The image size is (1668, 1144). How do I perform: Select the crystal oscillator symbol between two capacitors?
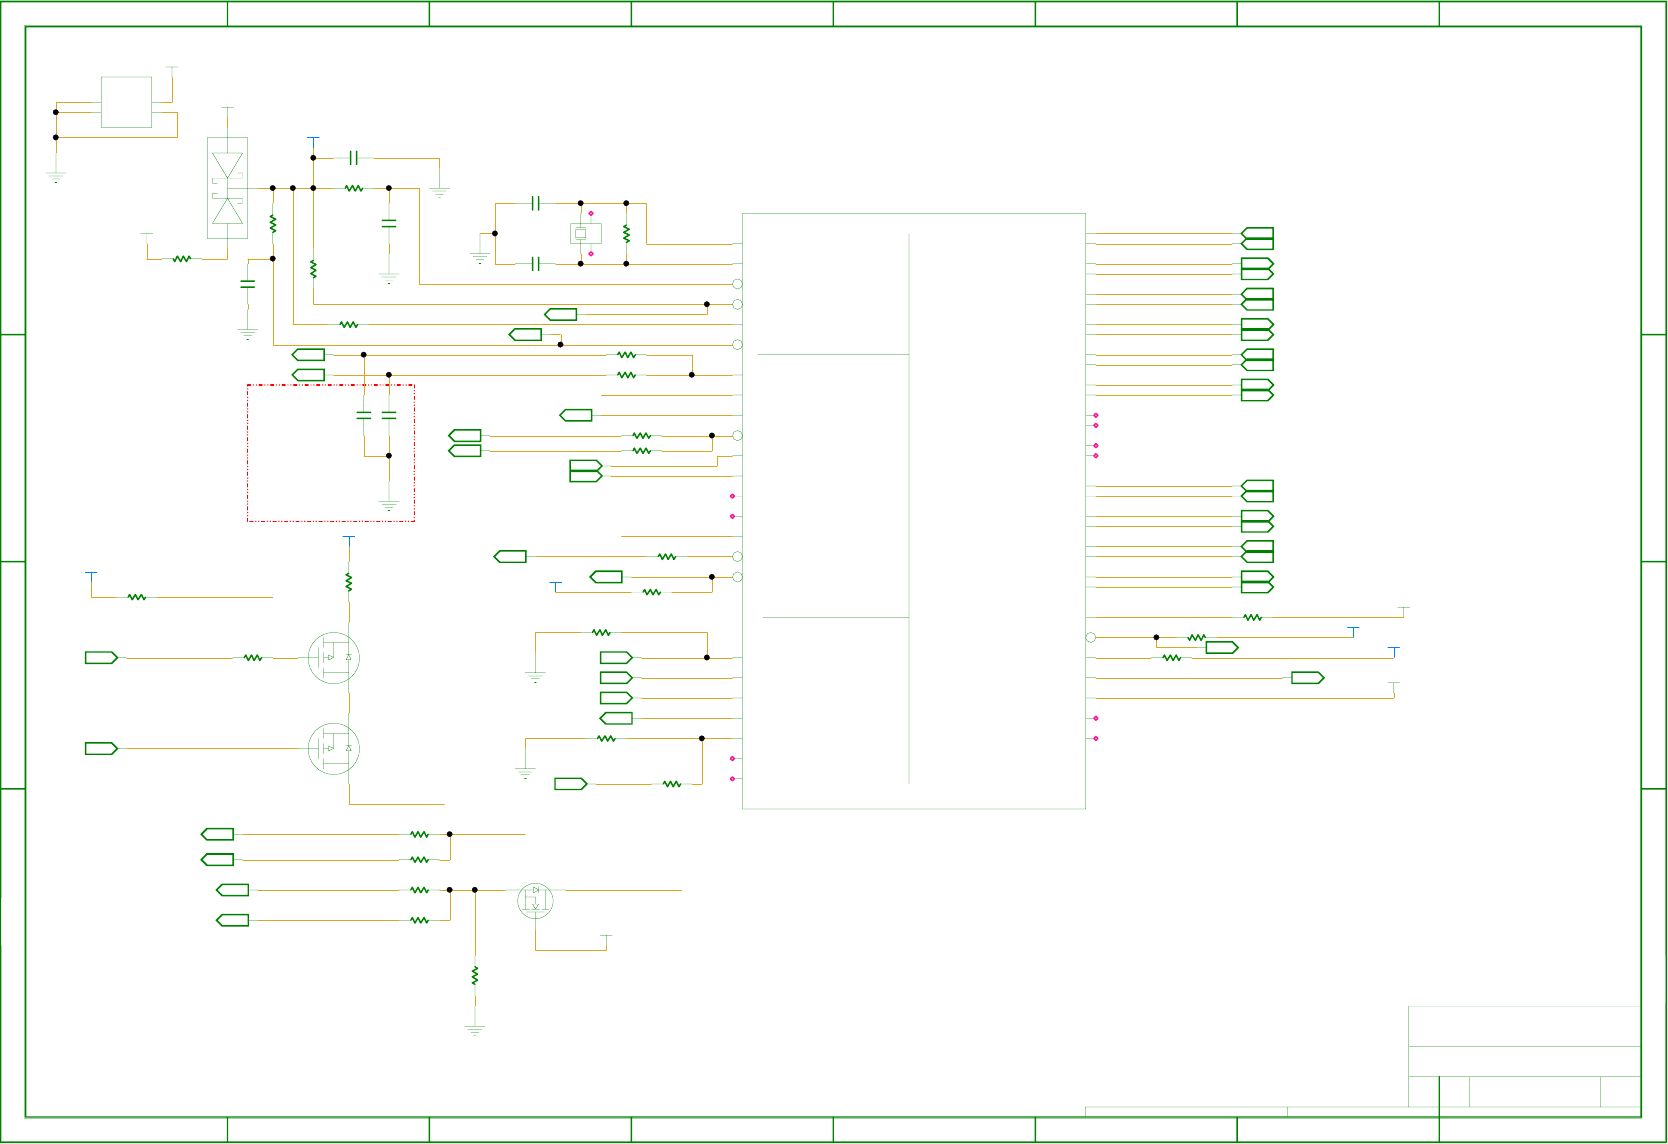585,233
